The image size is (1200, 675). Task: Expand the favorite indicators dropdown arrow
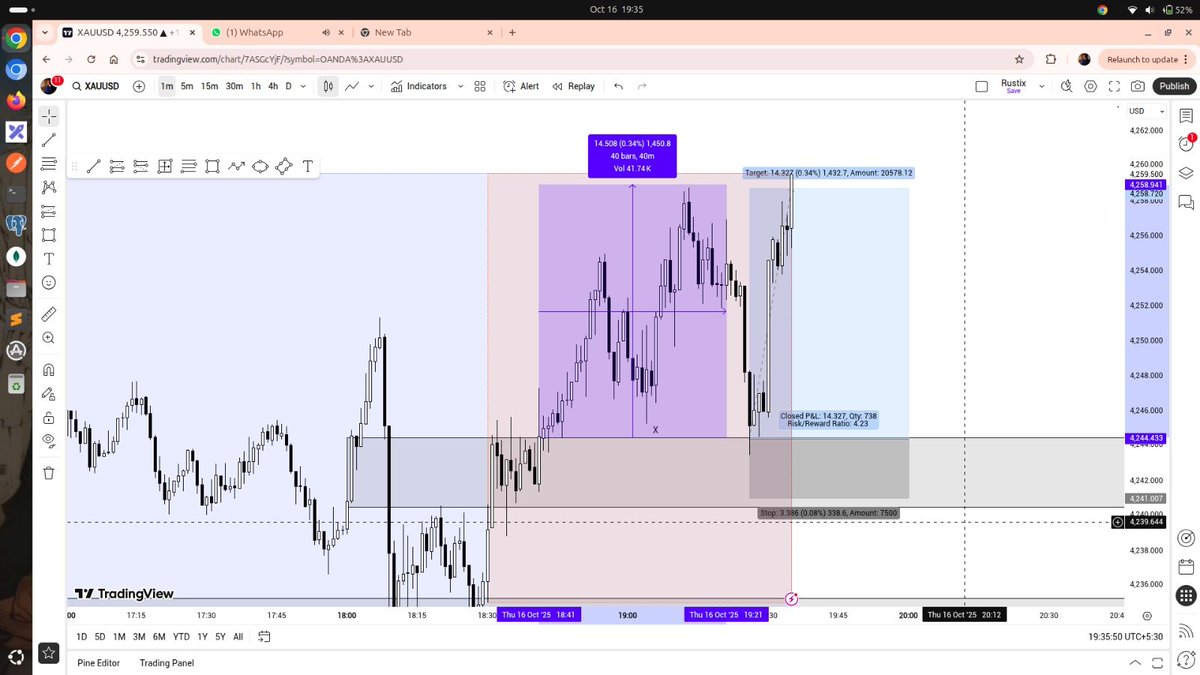coord(460,86)
